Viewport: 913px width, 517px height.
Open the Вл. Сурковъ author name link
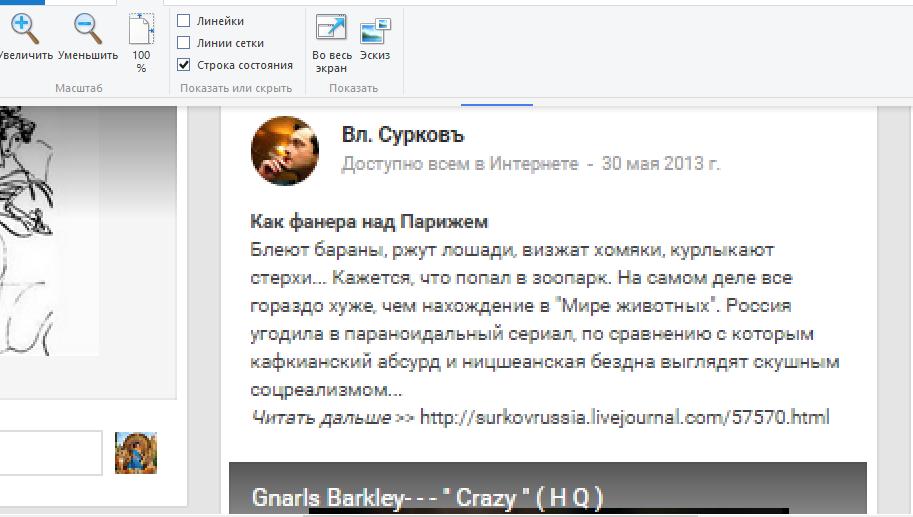tap(403, 135)
